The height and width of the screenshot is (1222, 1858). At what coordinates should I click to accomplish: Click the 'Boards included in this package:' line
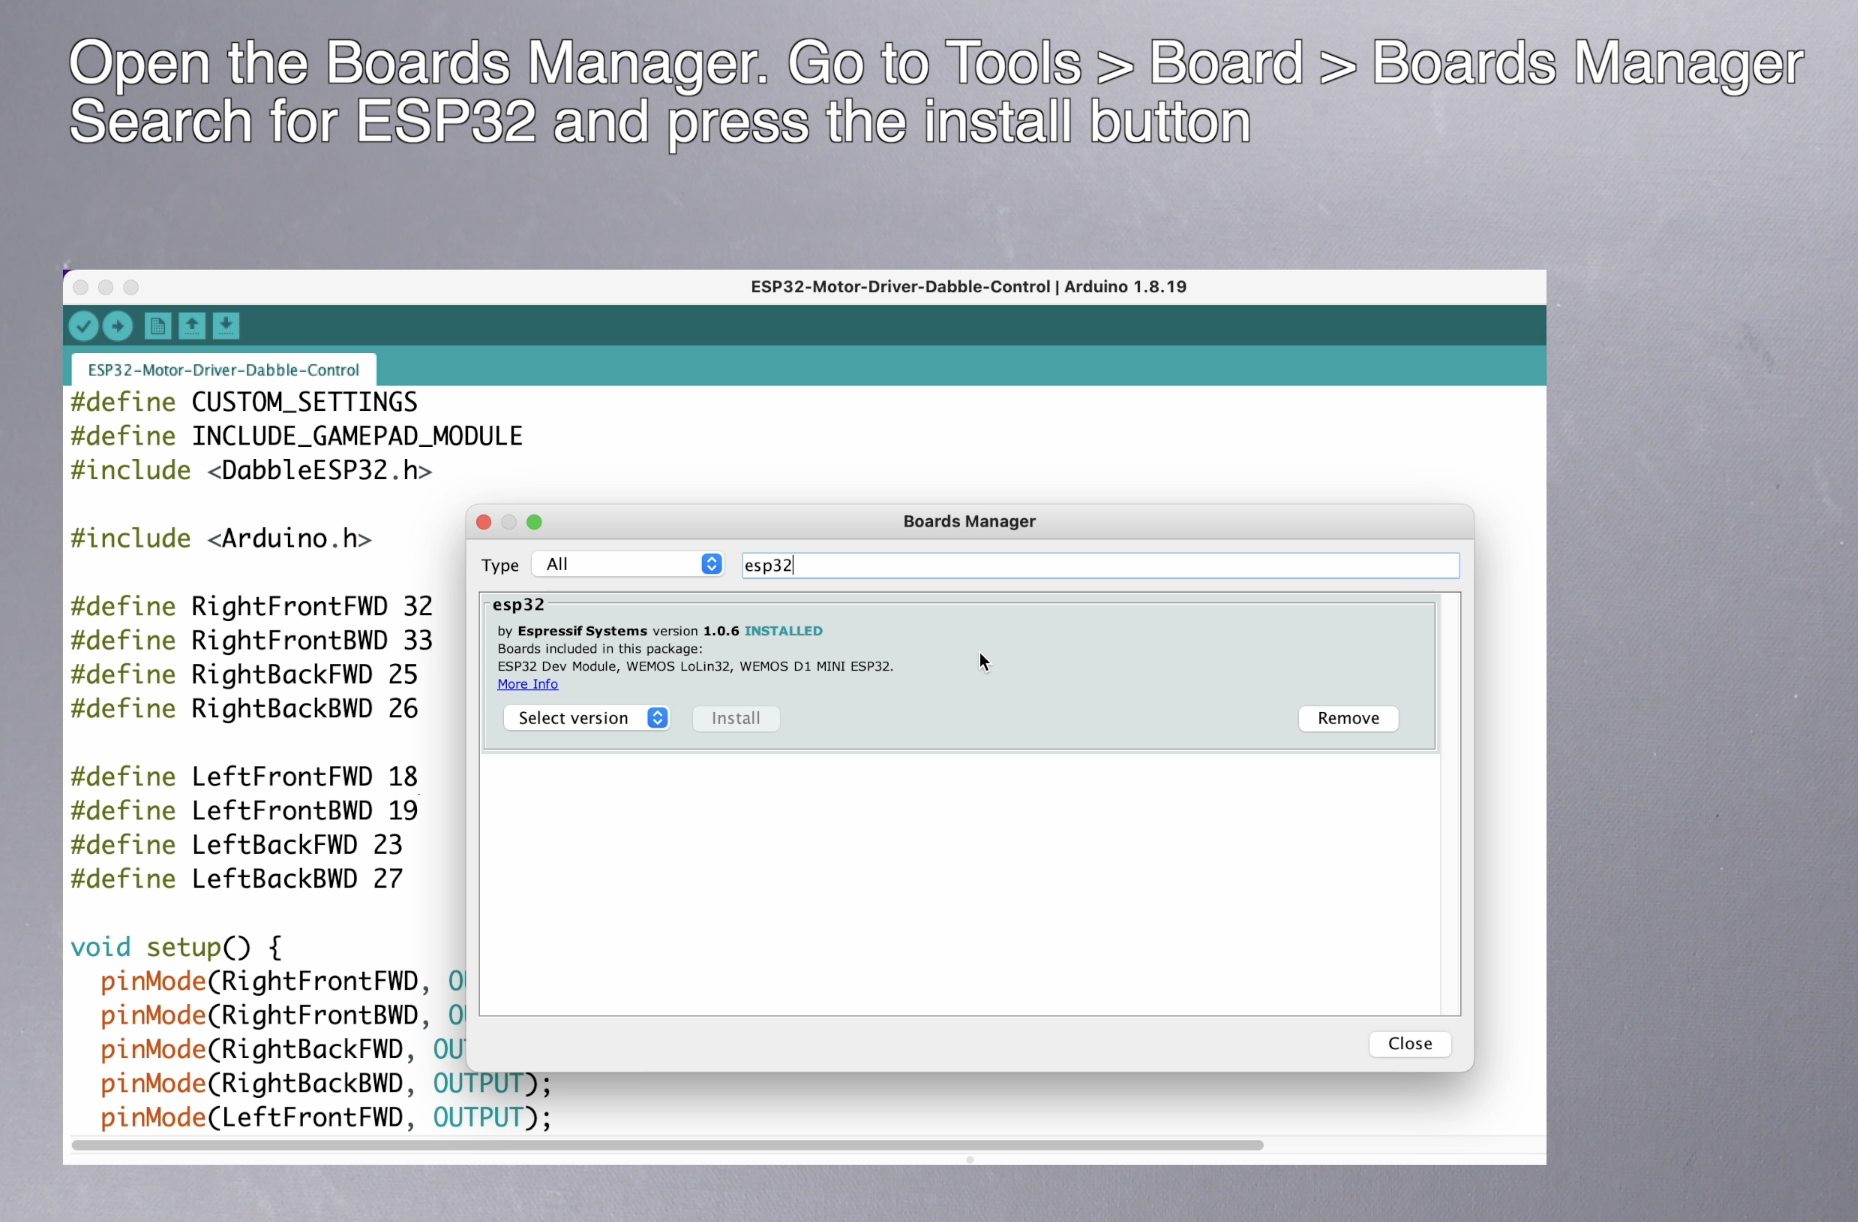point(600,649)
